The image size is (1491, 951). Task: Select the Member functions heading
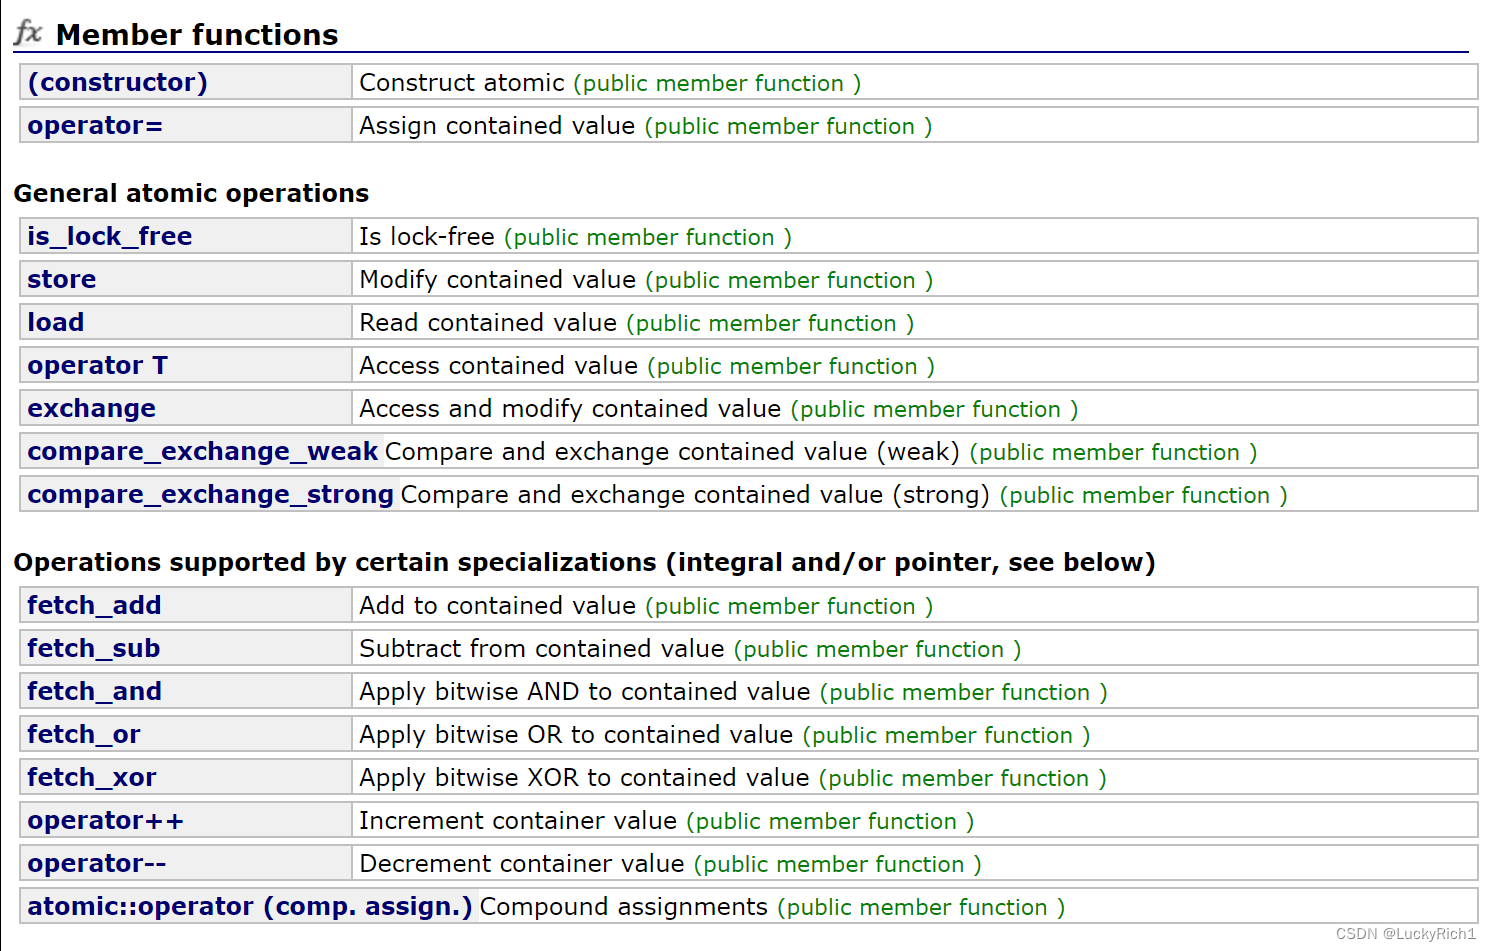(197, 35)
